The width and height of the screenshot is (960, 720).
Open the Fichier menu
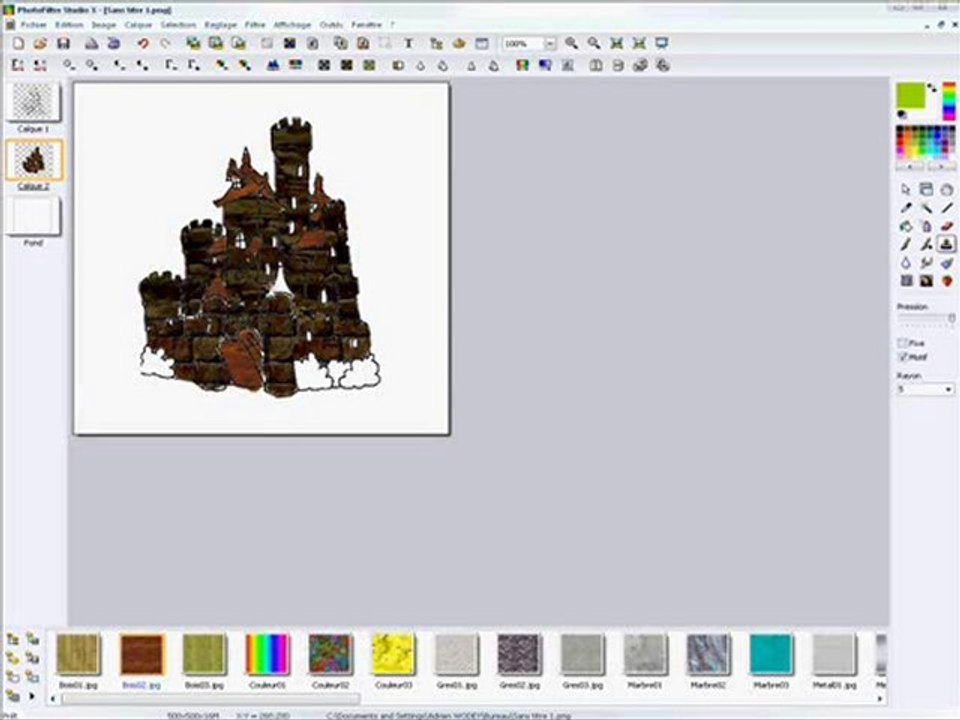(34, 25)
